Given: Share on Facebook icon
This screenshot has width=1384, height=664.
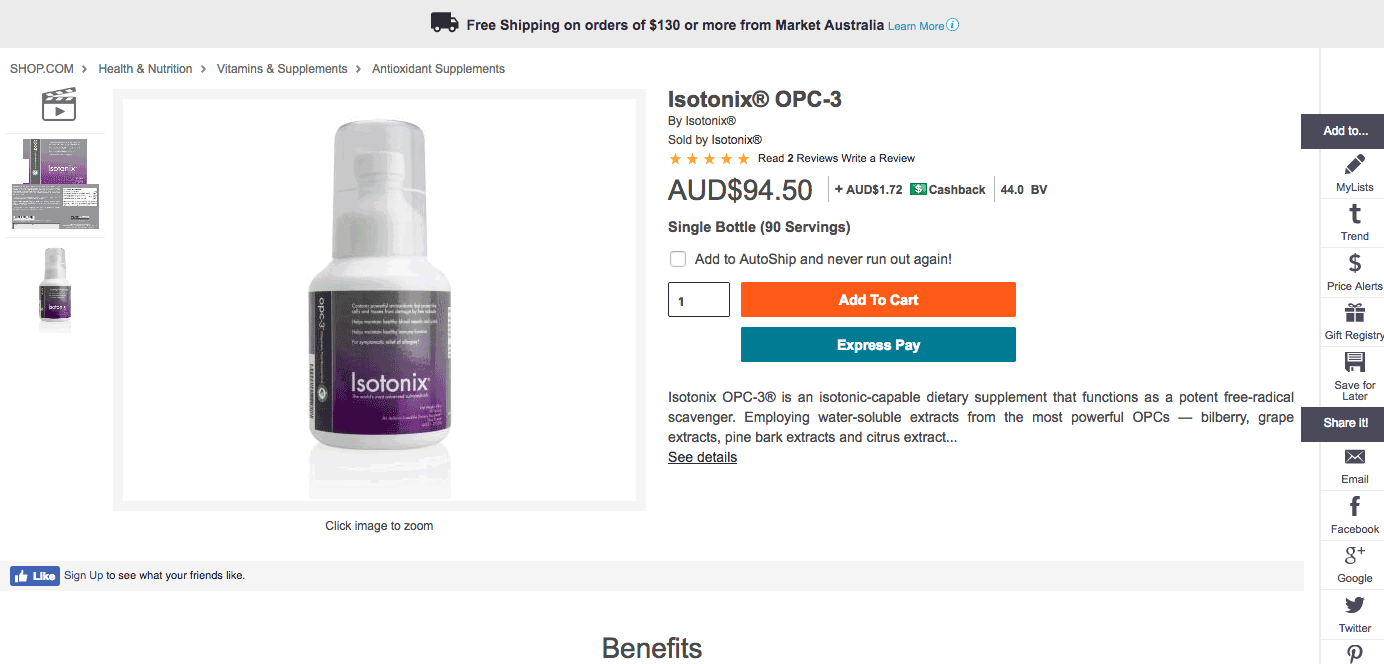Looking at the screenshot, I should [x=1355, y=507].
